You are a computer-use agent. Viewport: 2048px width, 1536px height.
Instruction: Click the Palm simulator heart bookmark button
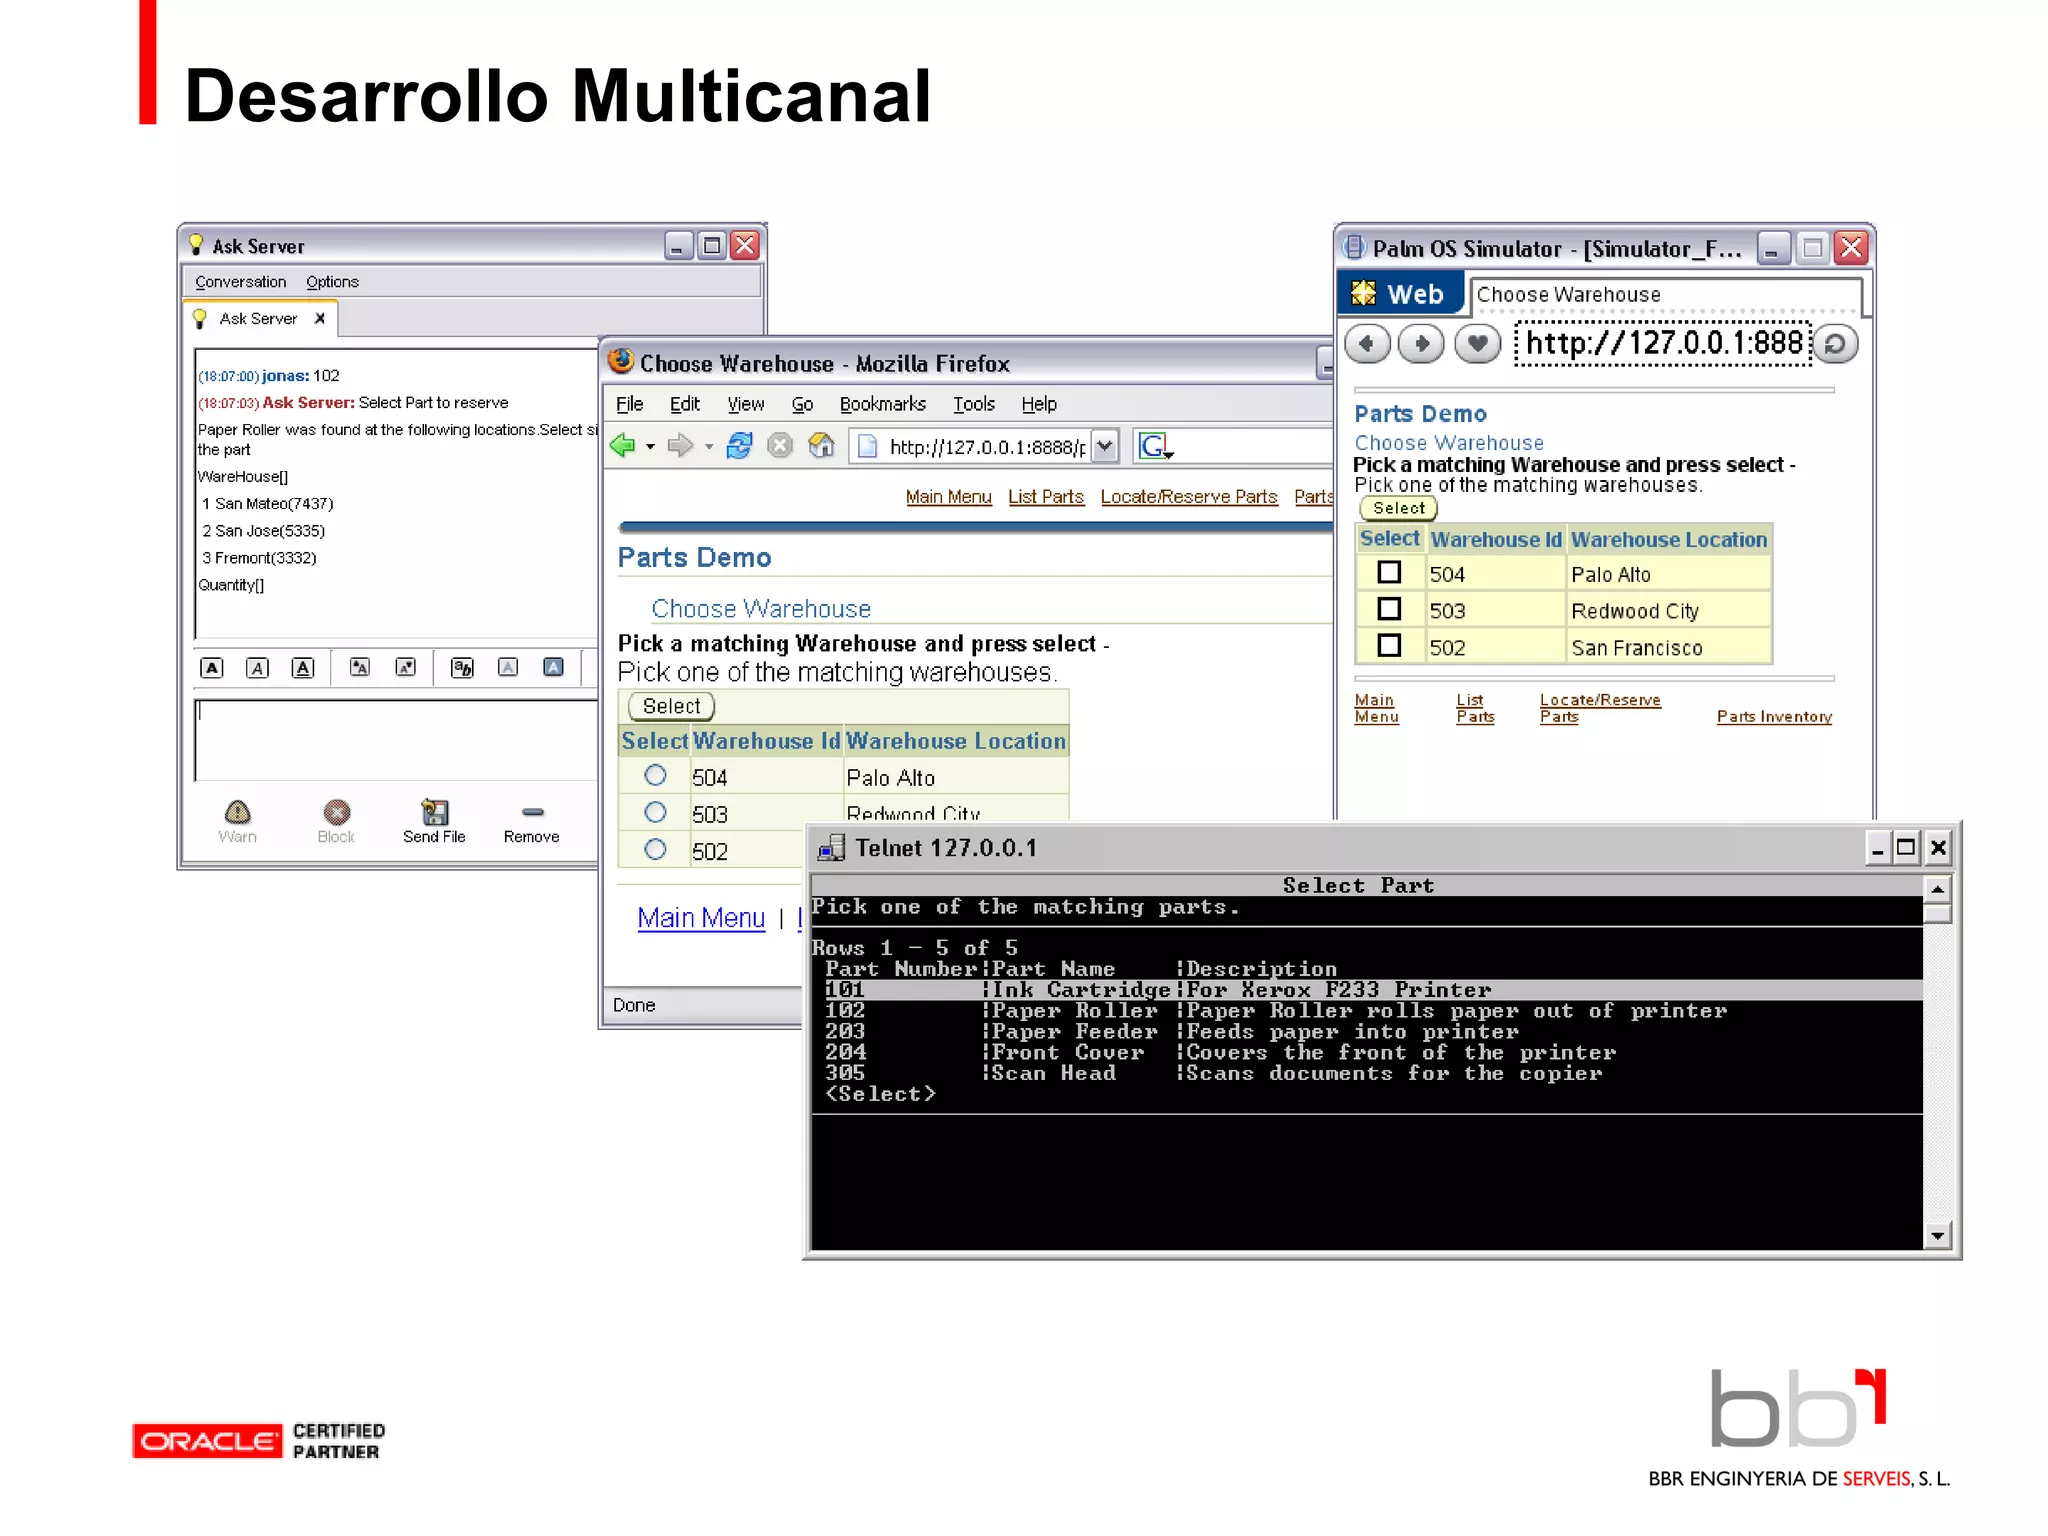[1477, 344]
